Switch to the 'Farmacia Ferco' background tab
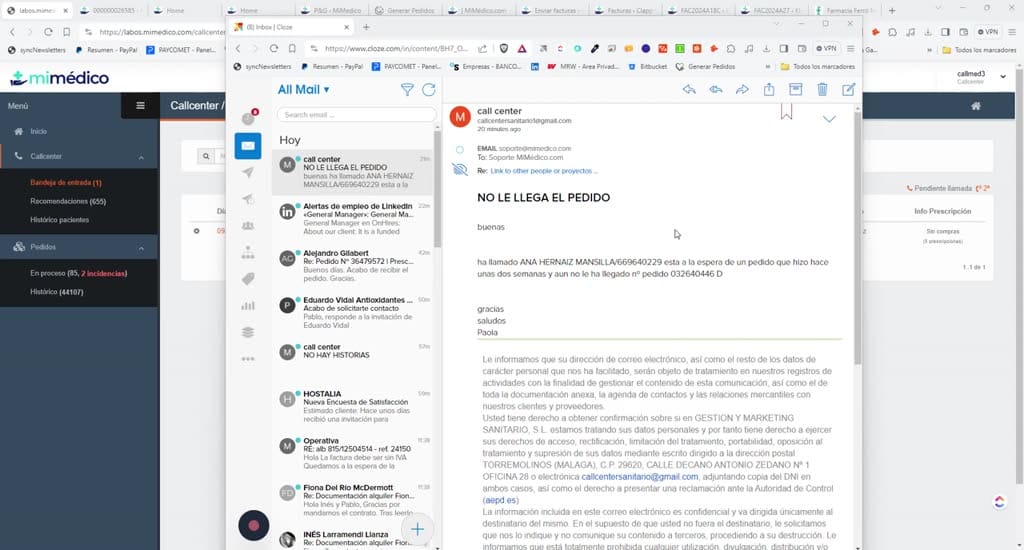Screen dimensions: 1024x550 846,10
